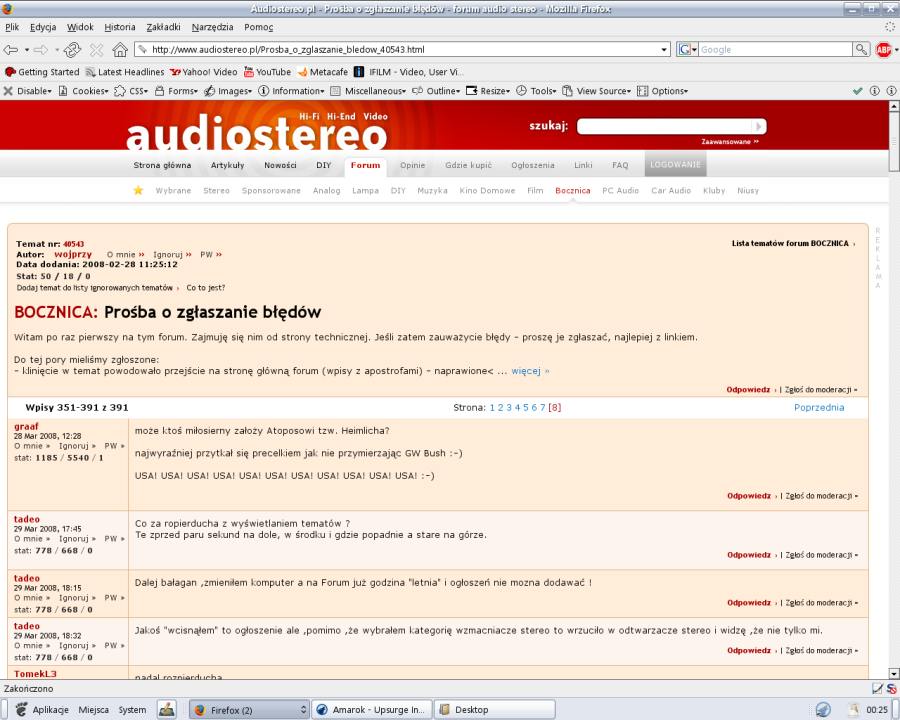The width and height of the screenshot is (900, 720).
Task: Switch to Amarok window in taskbar
Action: tap(372, 710)
